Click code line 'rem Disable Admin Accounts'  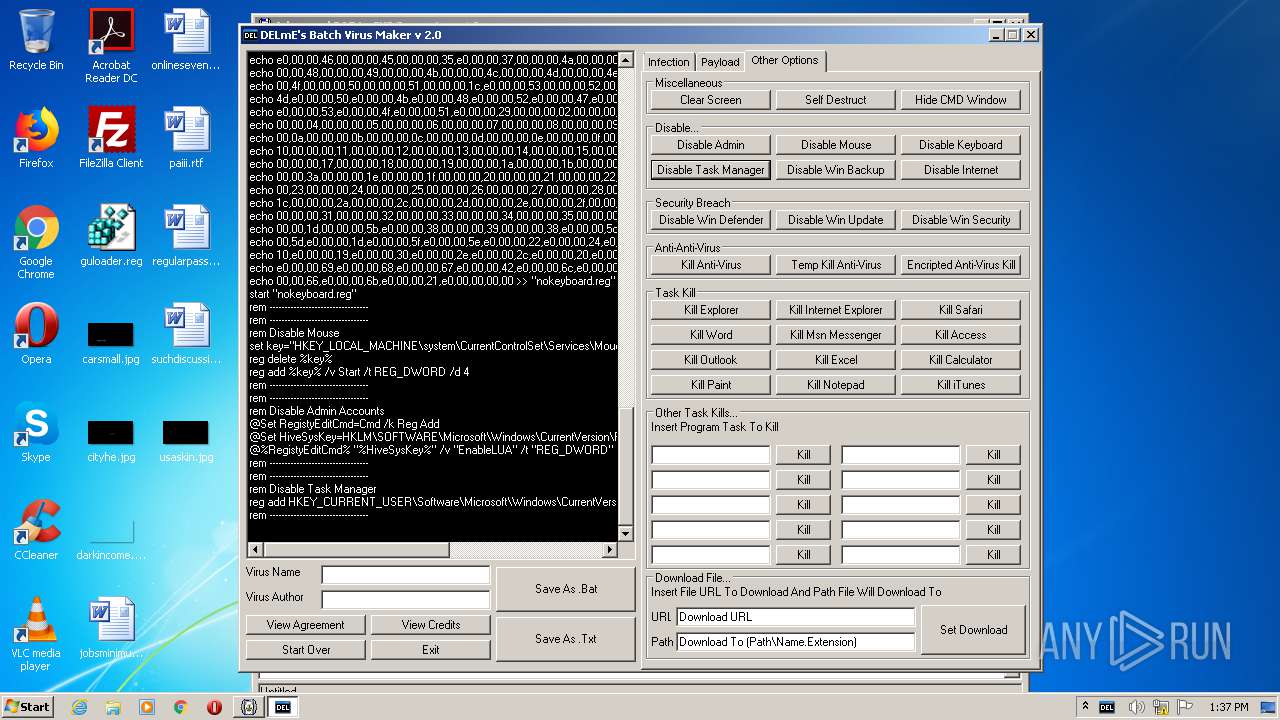316,411
